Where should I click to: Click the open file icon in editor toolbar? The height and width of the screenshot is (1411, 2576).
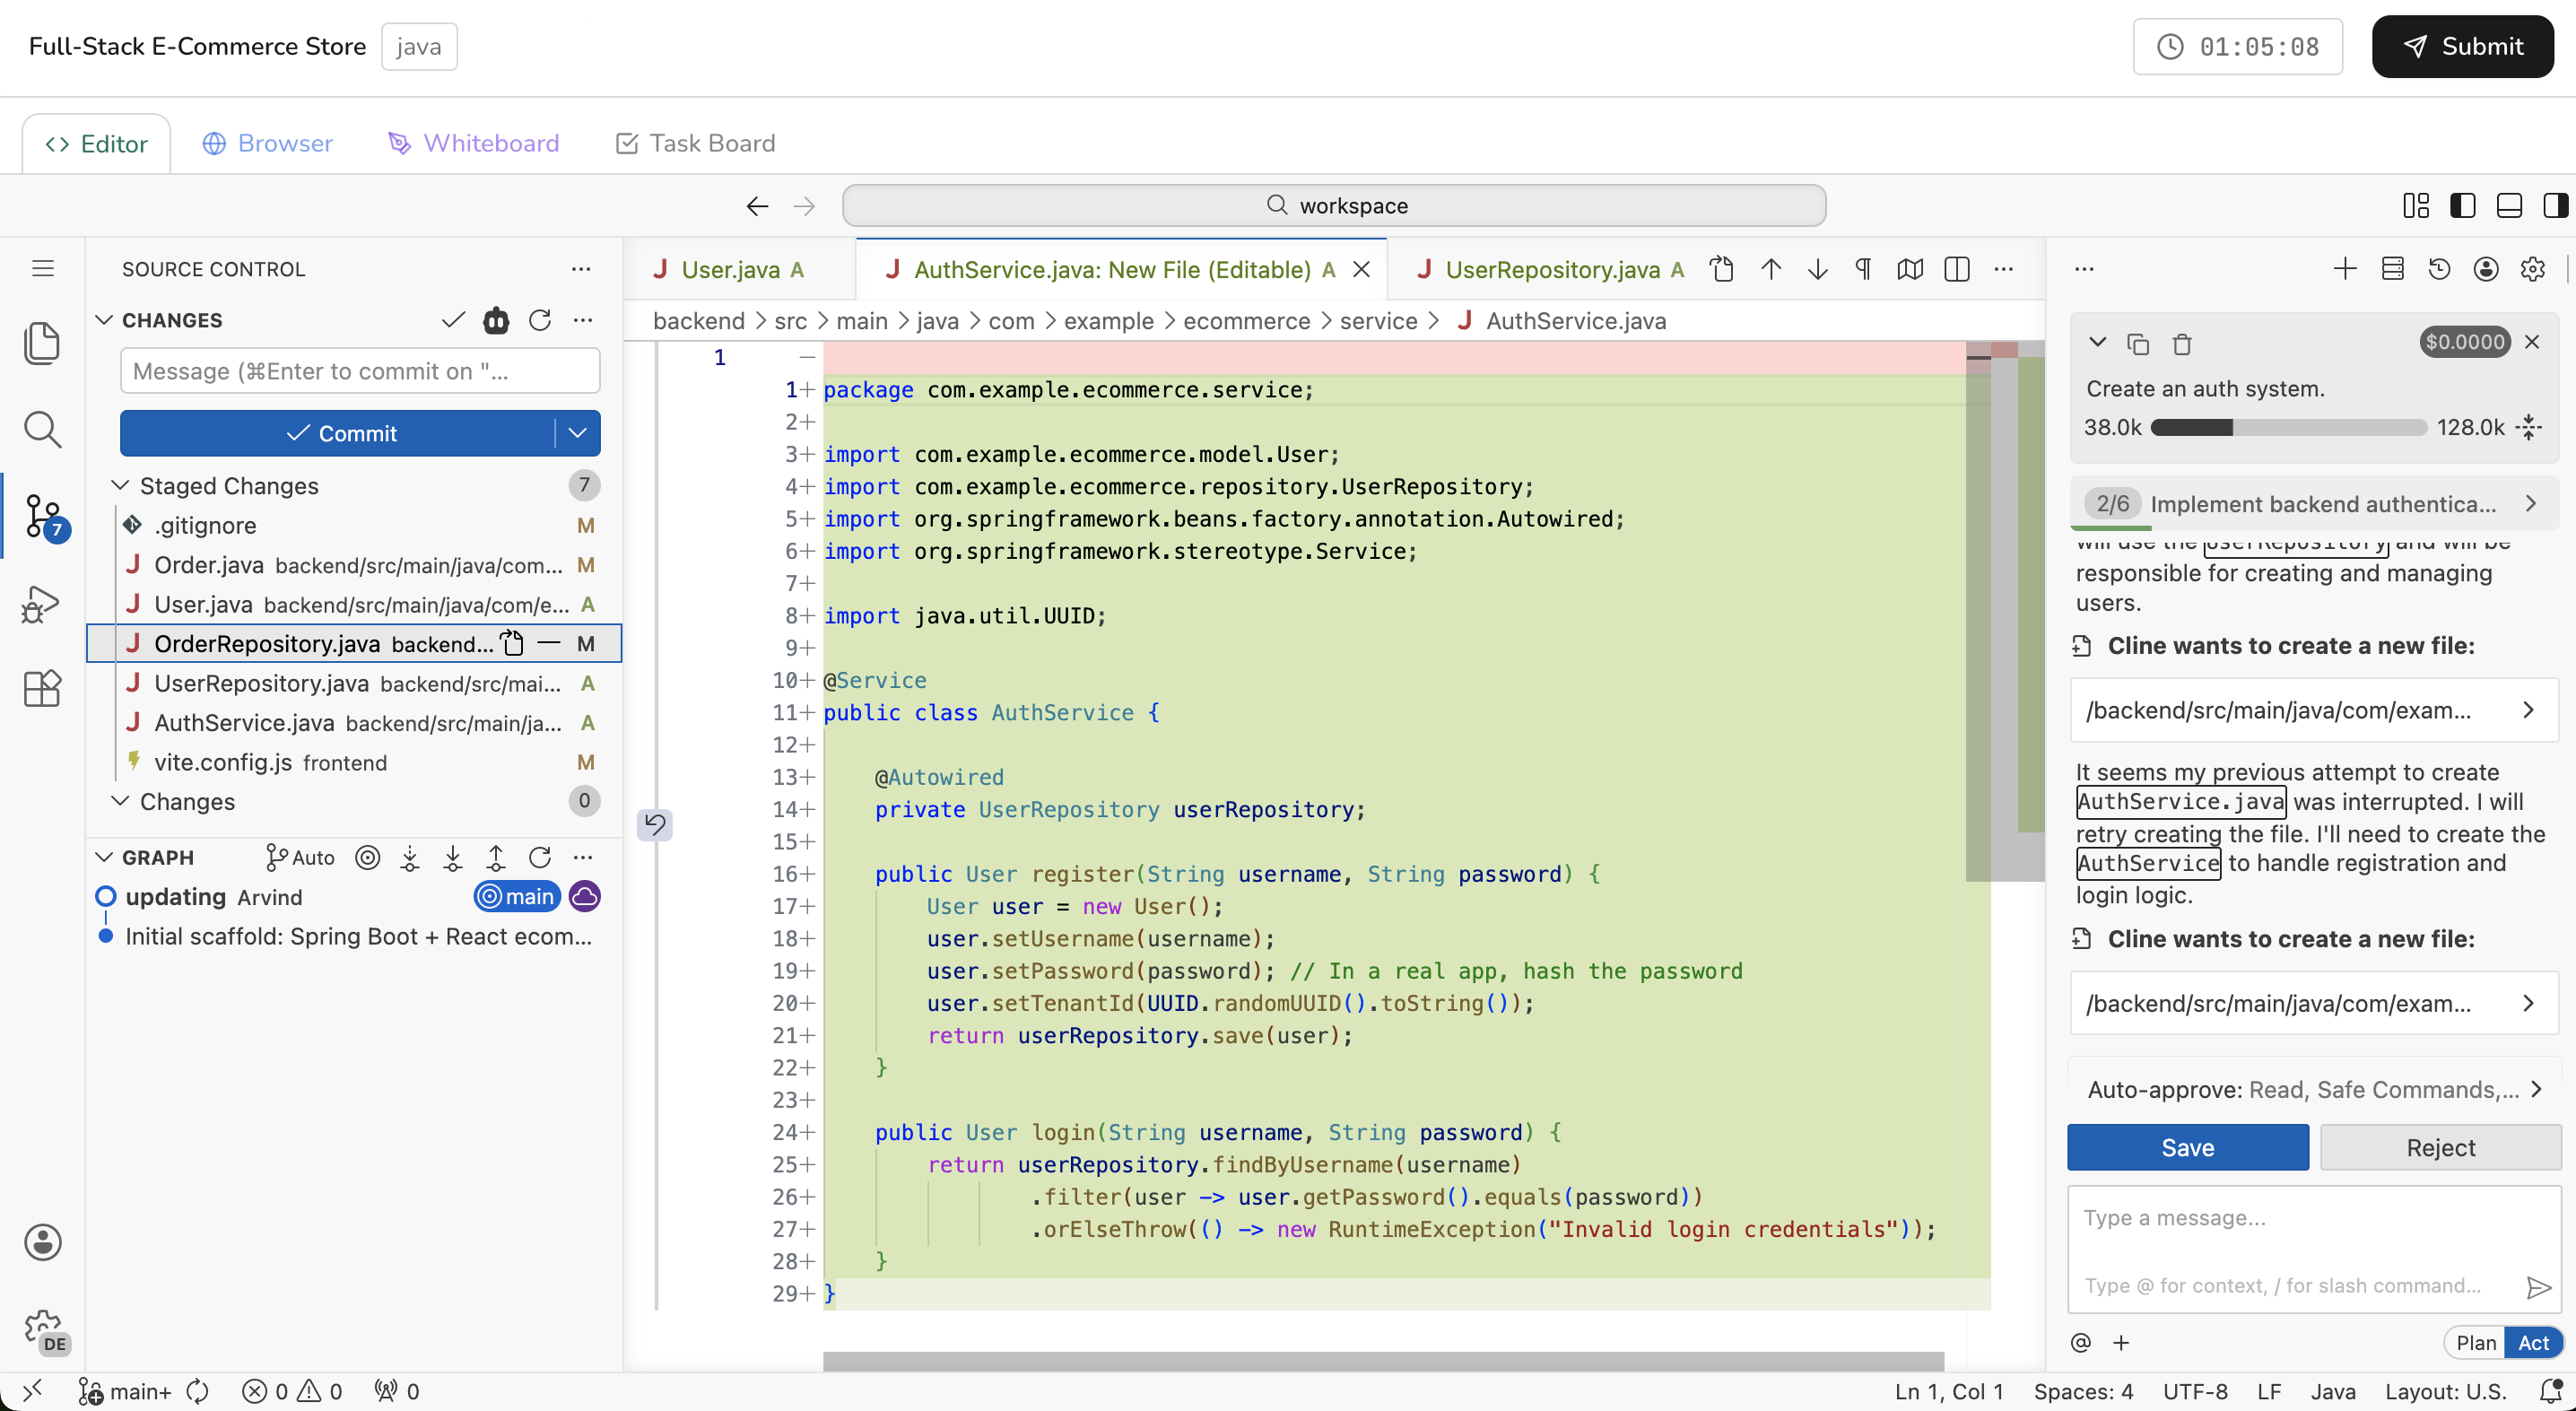point(1722,269)
